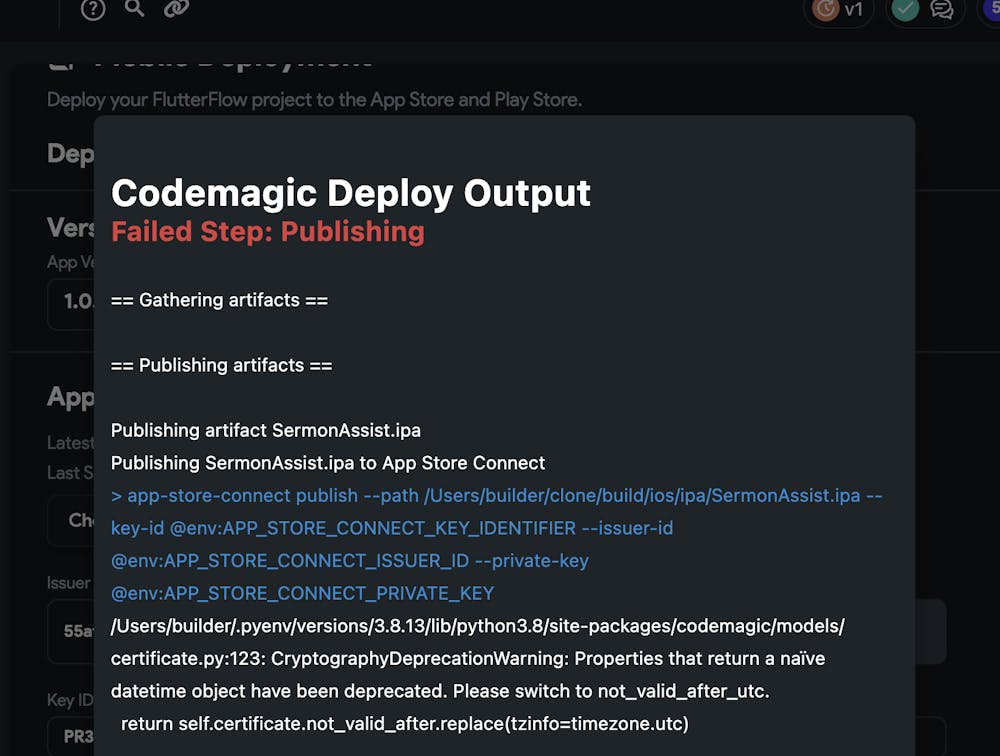Click the chain link icon in top bar
Viewport: 1000px width, 756px height.
(176, 8)
